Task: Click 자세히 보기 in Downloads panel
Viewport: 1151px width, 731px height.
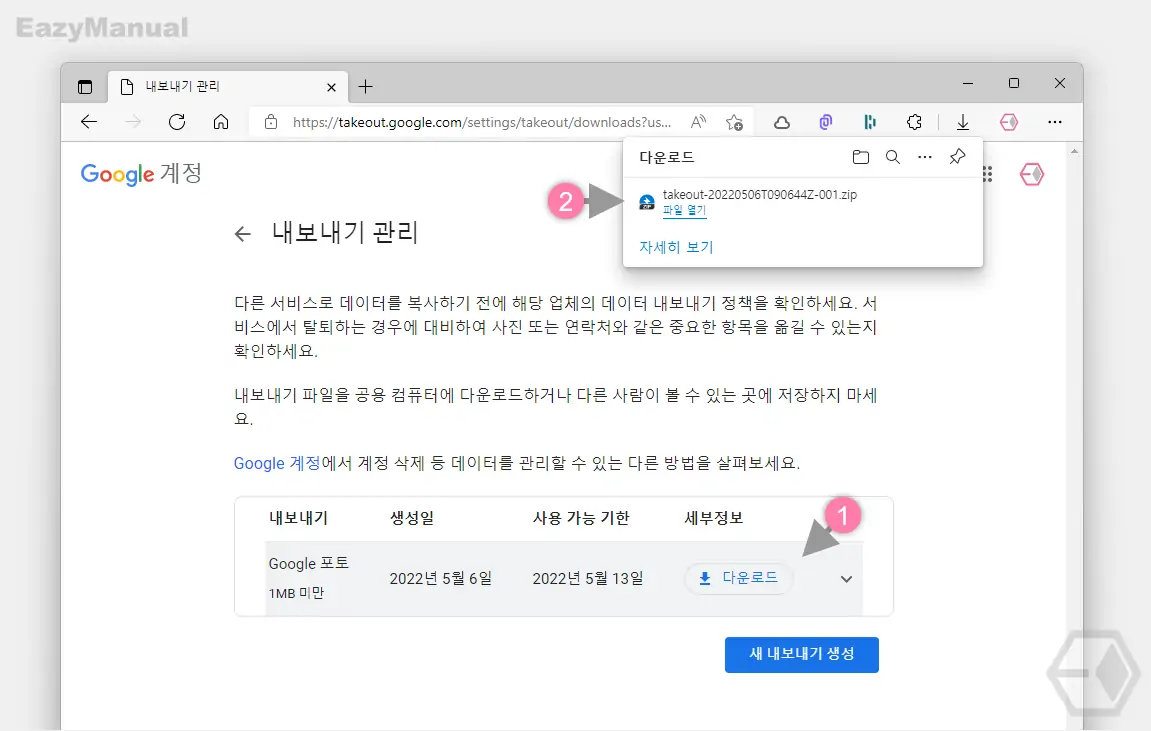Action: click(x=676, y=247)
